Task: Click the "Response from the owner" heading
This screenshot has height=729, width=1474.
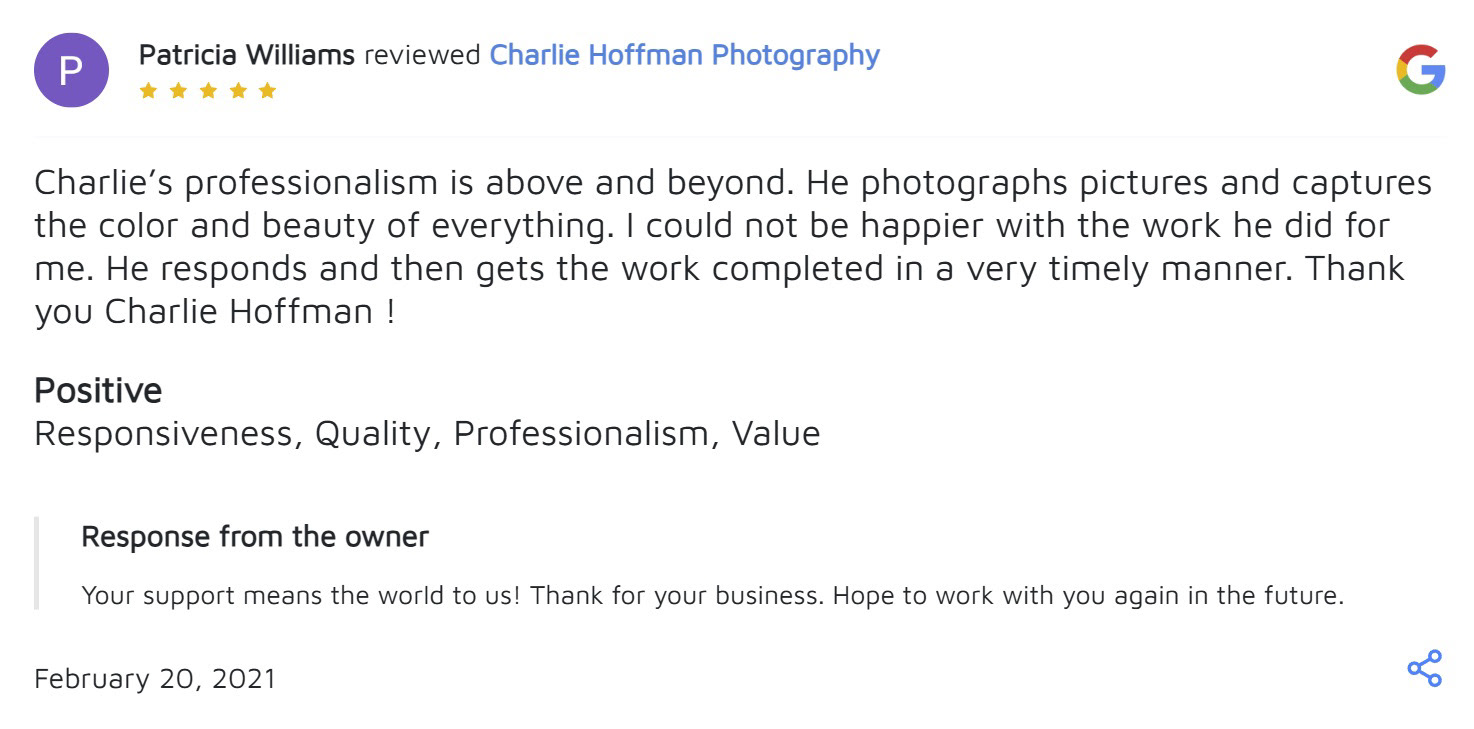Action: pos(255,537)
